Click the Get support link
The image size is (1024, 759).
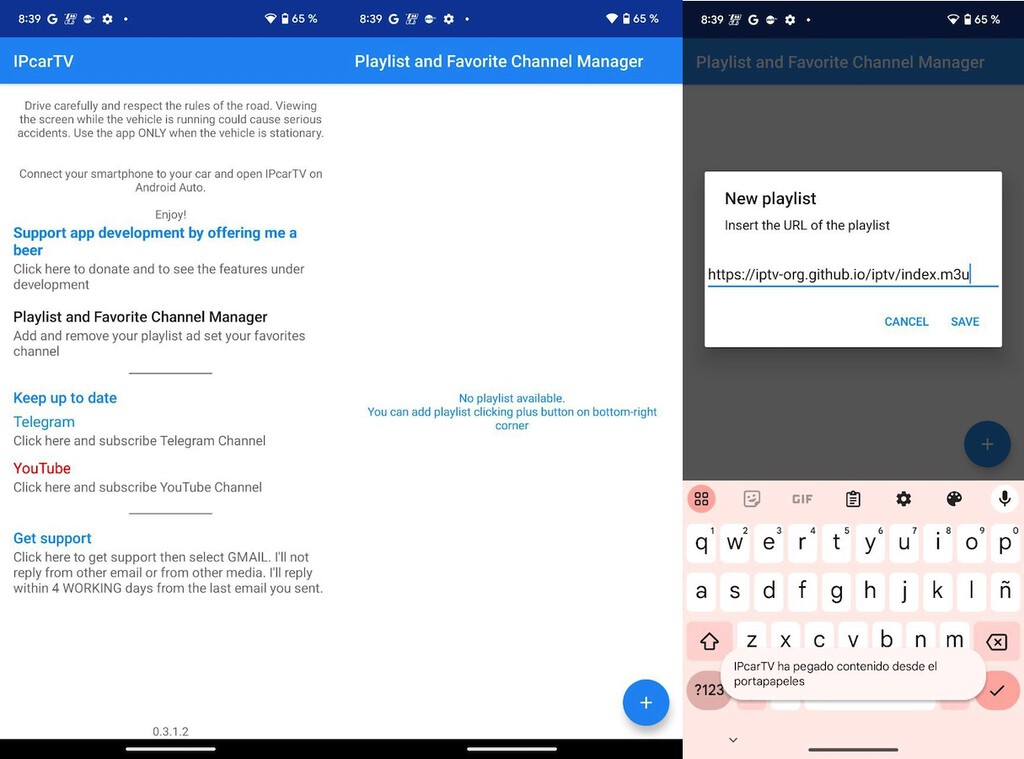pyautogui.click(x=52, y=538)
